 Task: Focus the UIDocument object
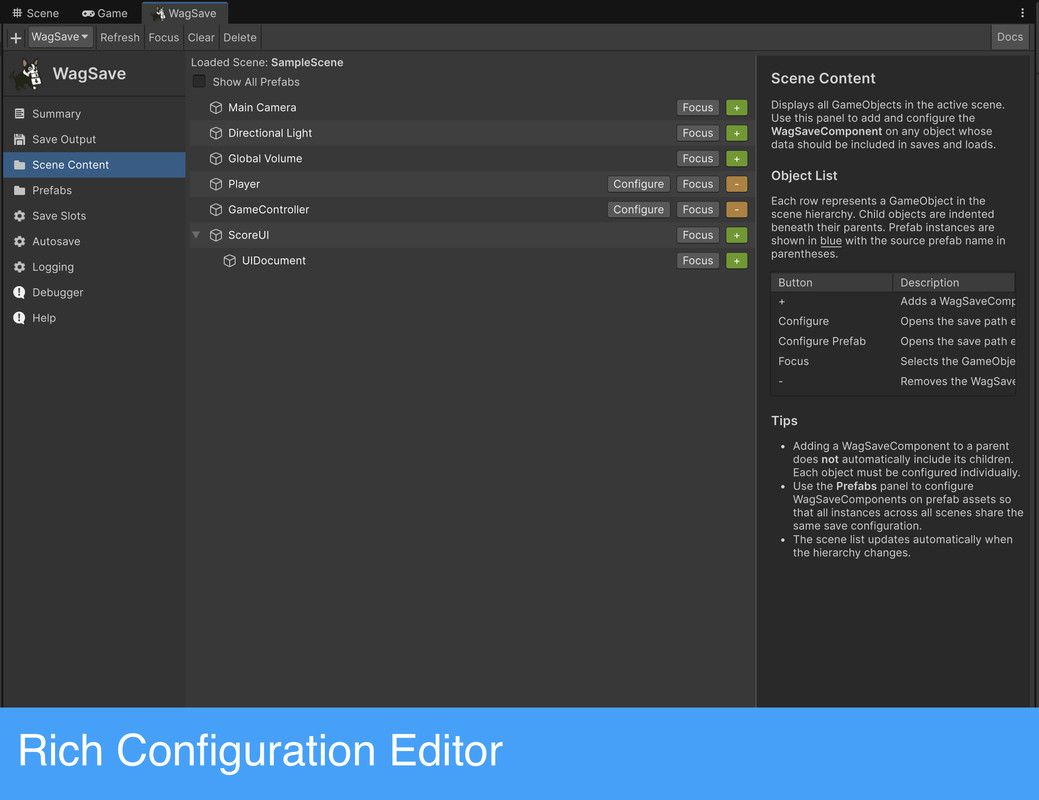coord(698,260)
